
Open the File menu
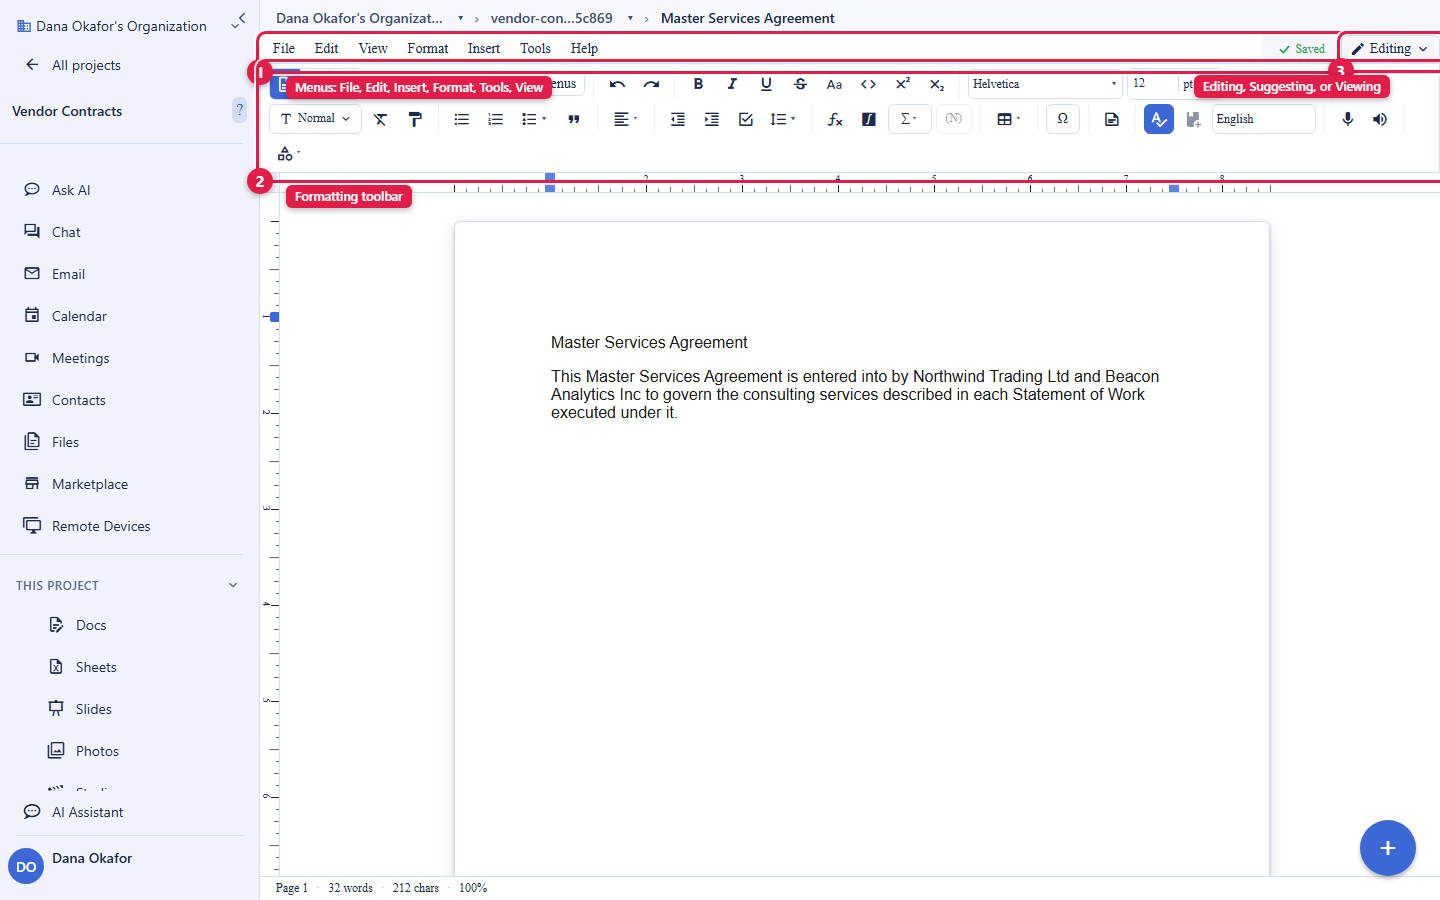click(284, 48)
